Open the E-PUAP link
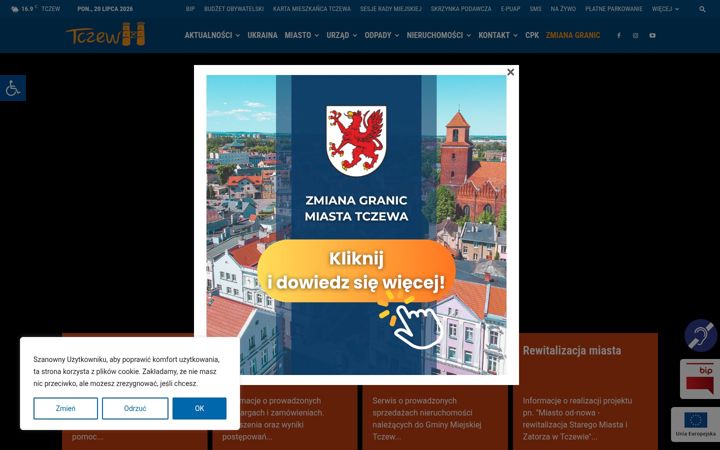The height and width of the screenshot is (450, 720). click(510, 9)
